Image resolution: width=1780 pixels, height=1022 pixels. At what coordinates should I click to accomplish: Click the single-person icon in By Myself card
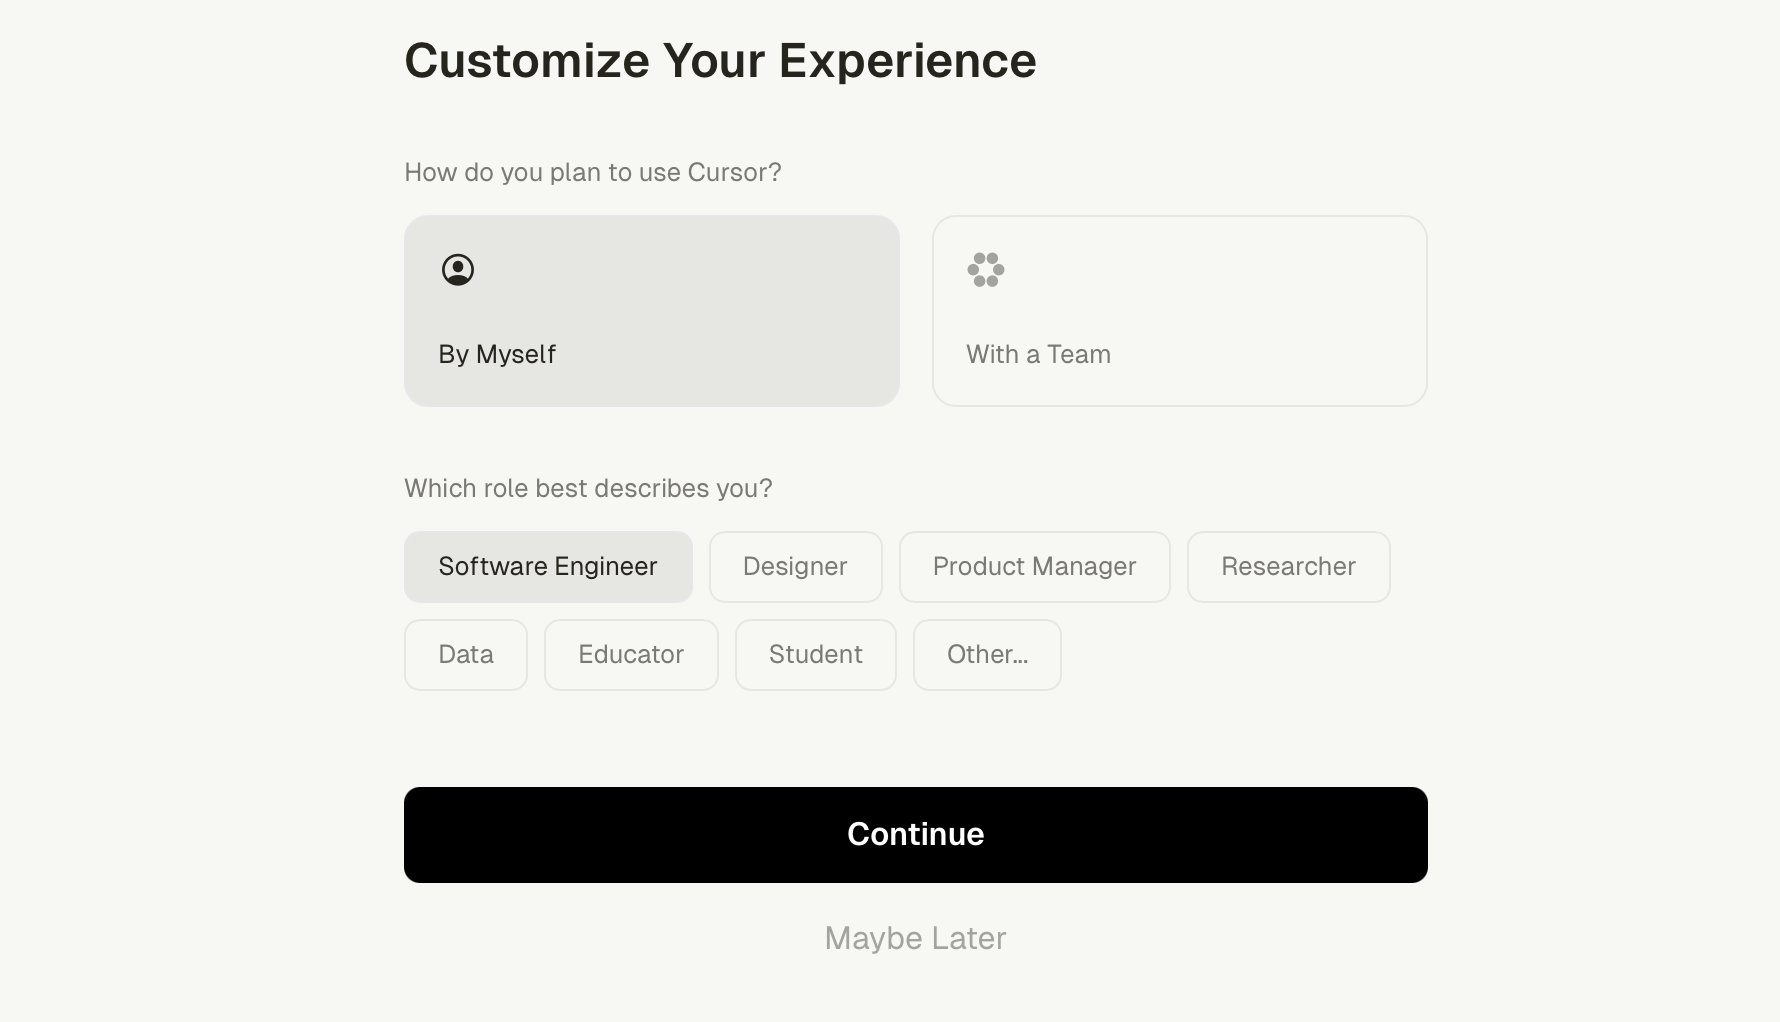458,270
